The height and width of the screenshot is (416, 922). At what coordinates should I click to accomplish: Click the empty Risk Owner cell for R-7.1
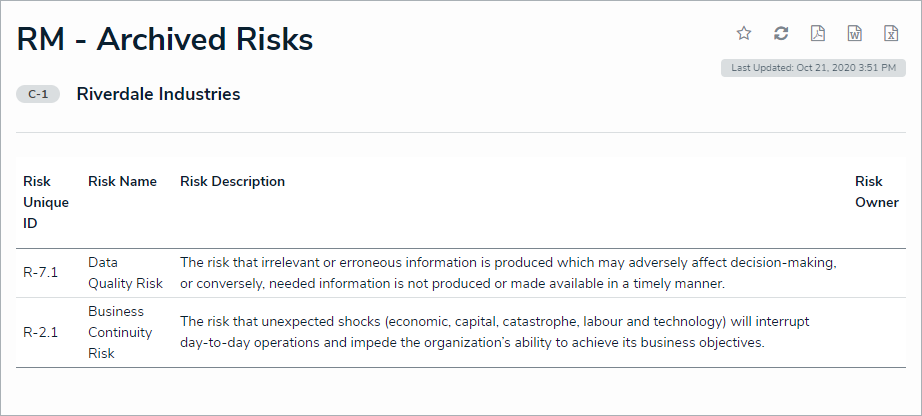pyautogui.click(x=876, y=273)
